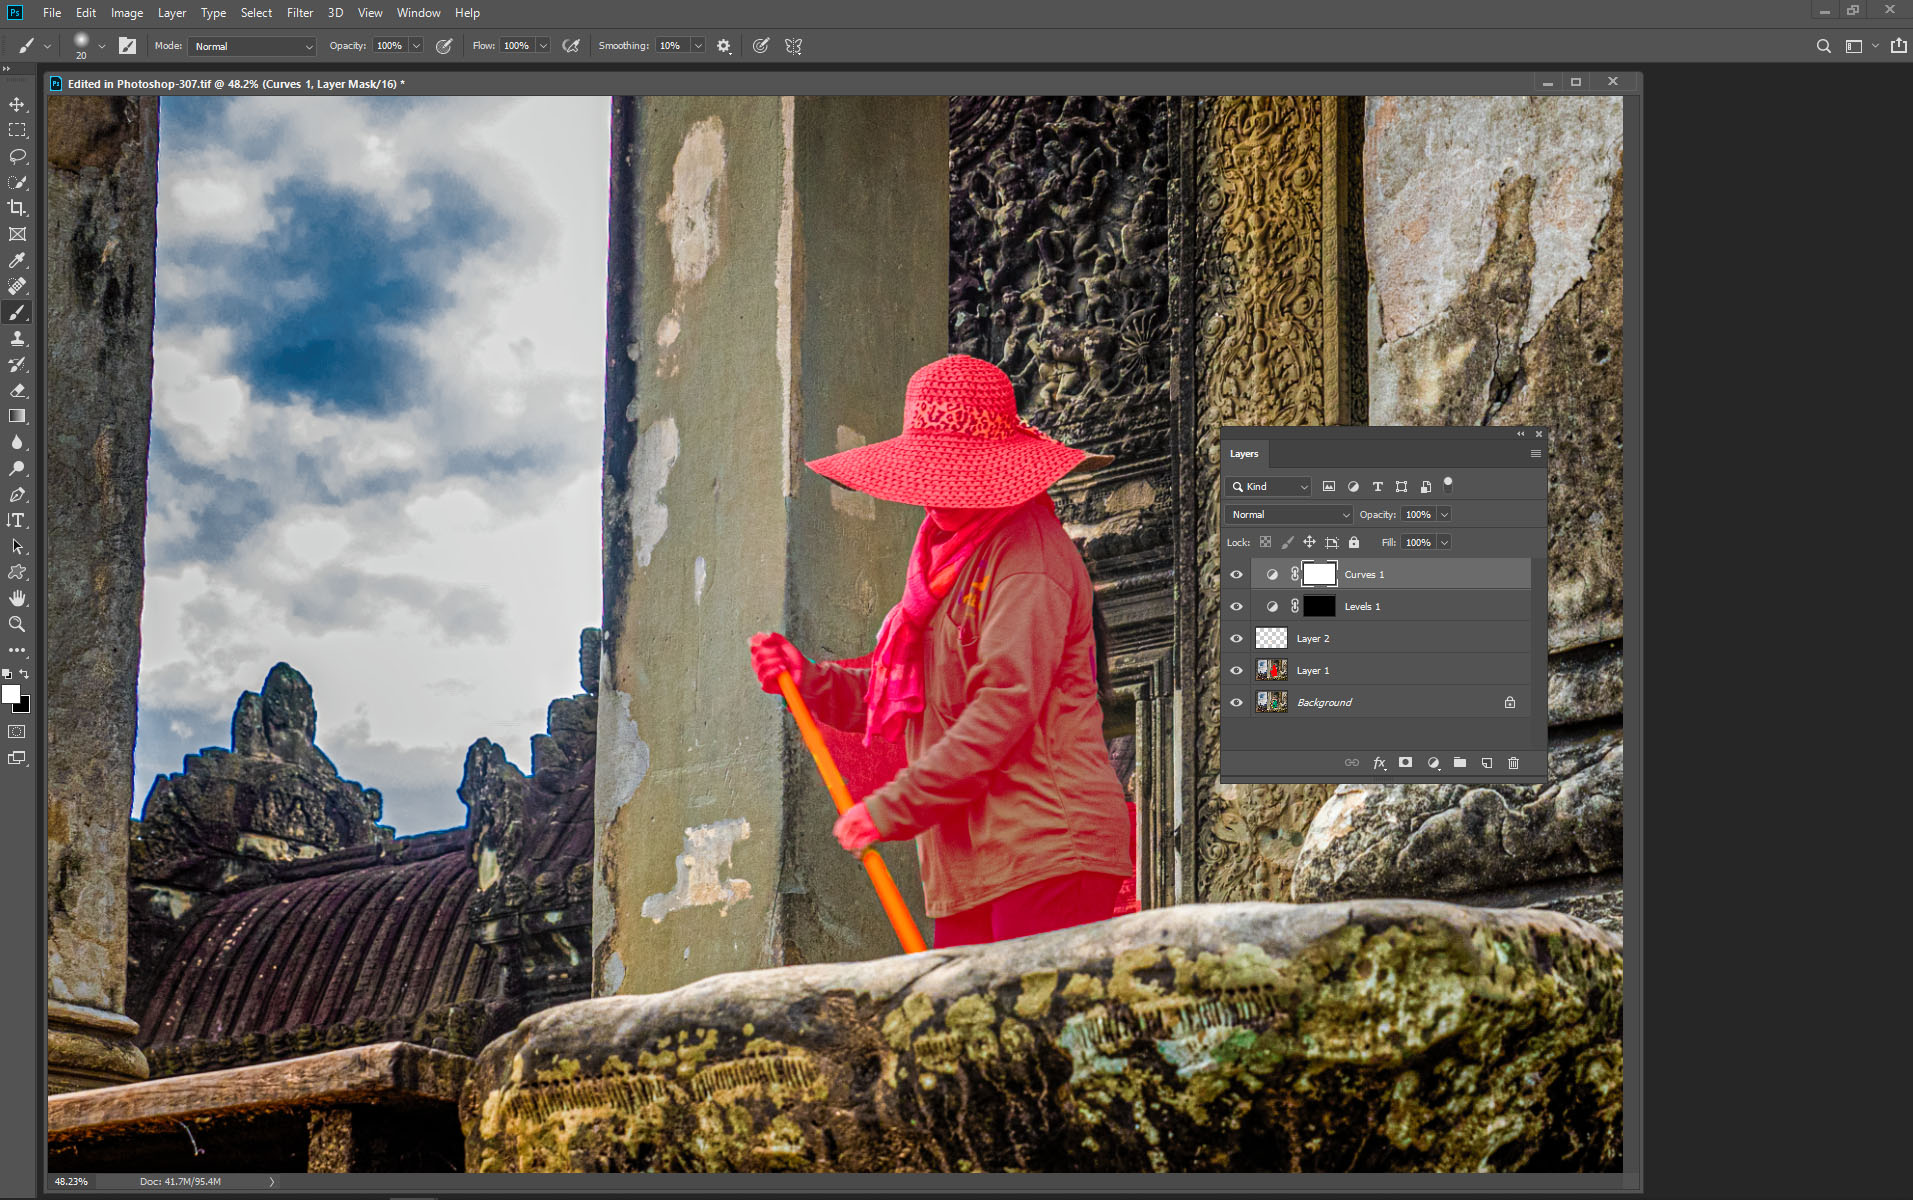Open the Edit Toolbar ellipsis
1913x1200 pixels.
point(17,650)
